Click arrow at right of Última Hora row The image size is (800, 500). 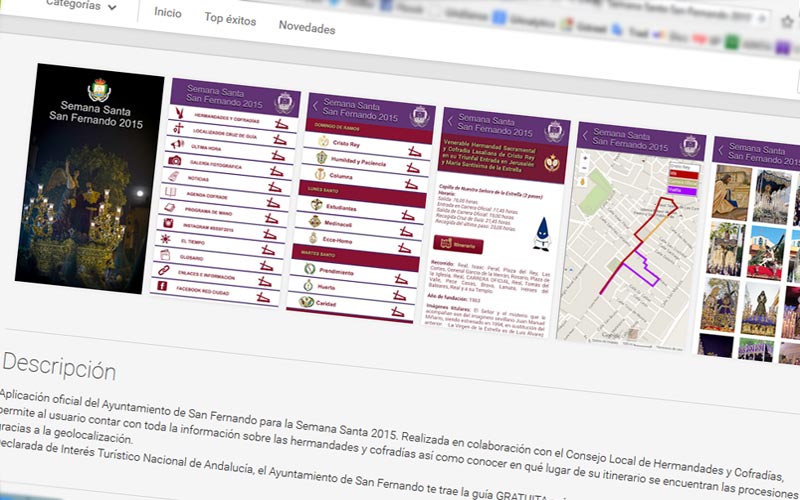[x=278, y=156]
